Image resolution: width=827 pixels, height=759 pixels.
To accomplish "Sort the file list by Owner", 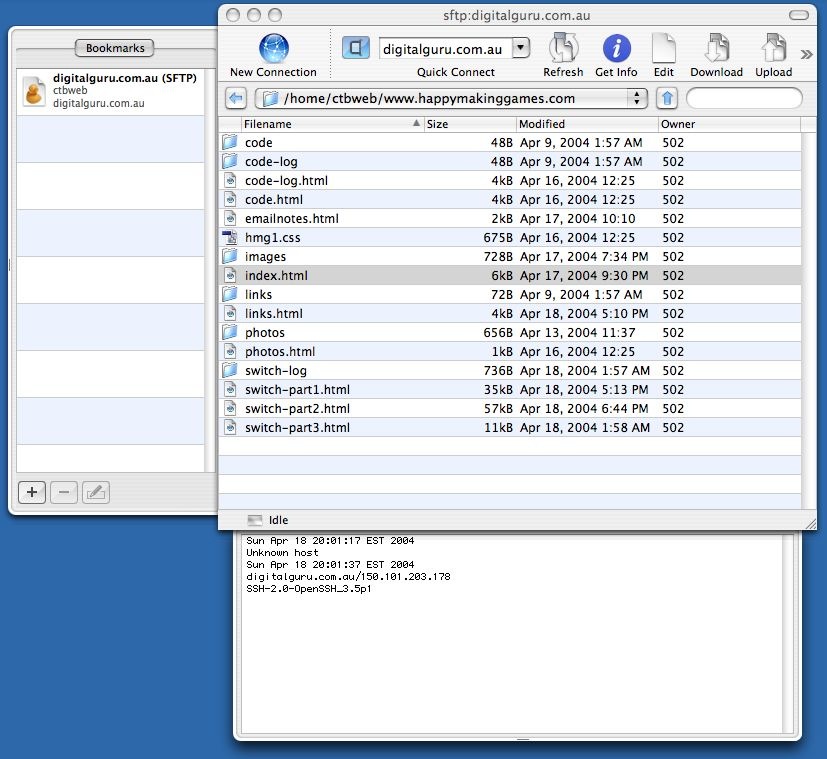I will [729, 124].
